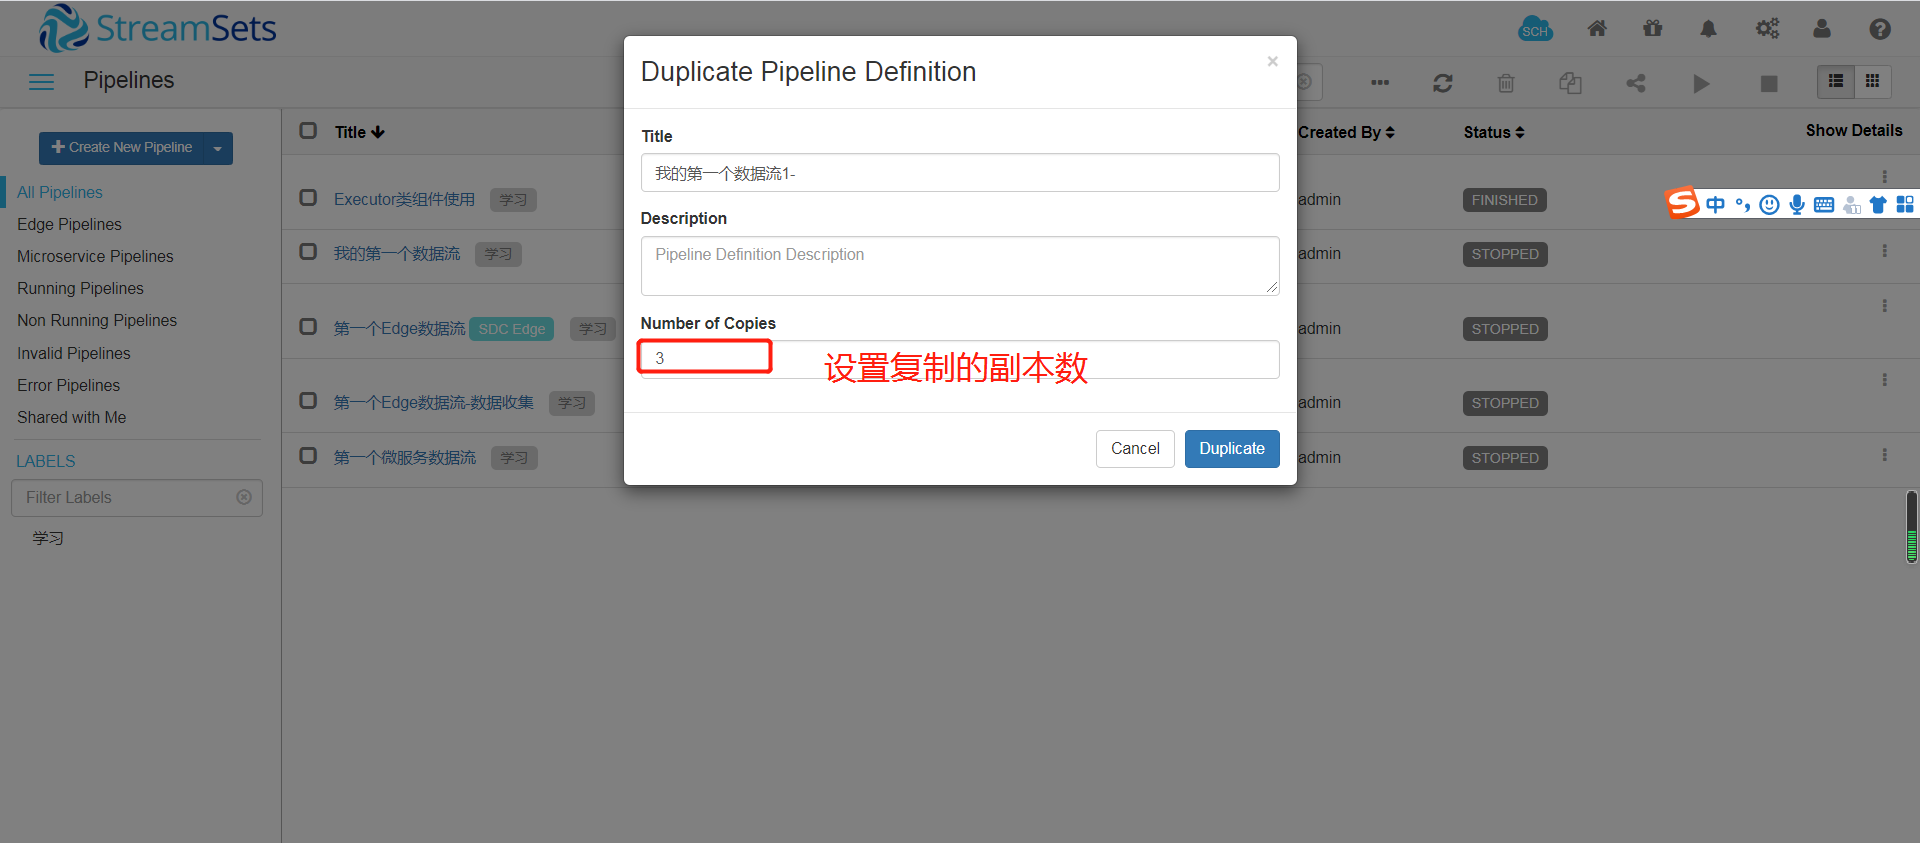Open the notifications bell icon
Viewport: 1920px width, 843px height.
point(1707,29)
